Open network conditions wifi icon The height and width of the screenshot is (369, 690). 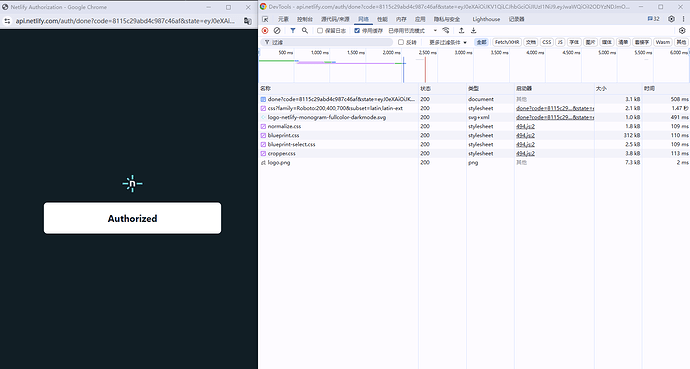point(446,30)
